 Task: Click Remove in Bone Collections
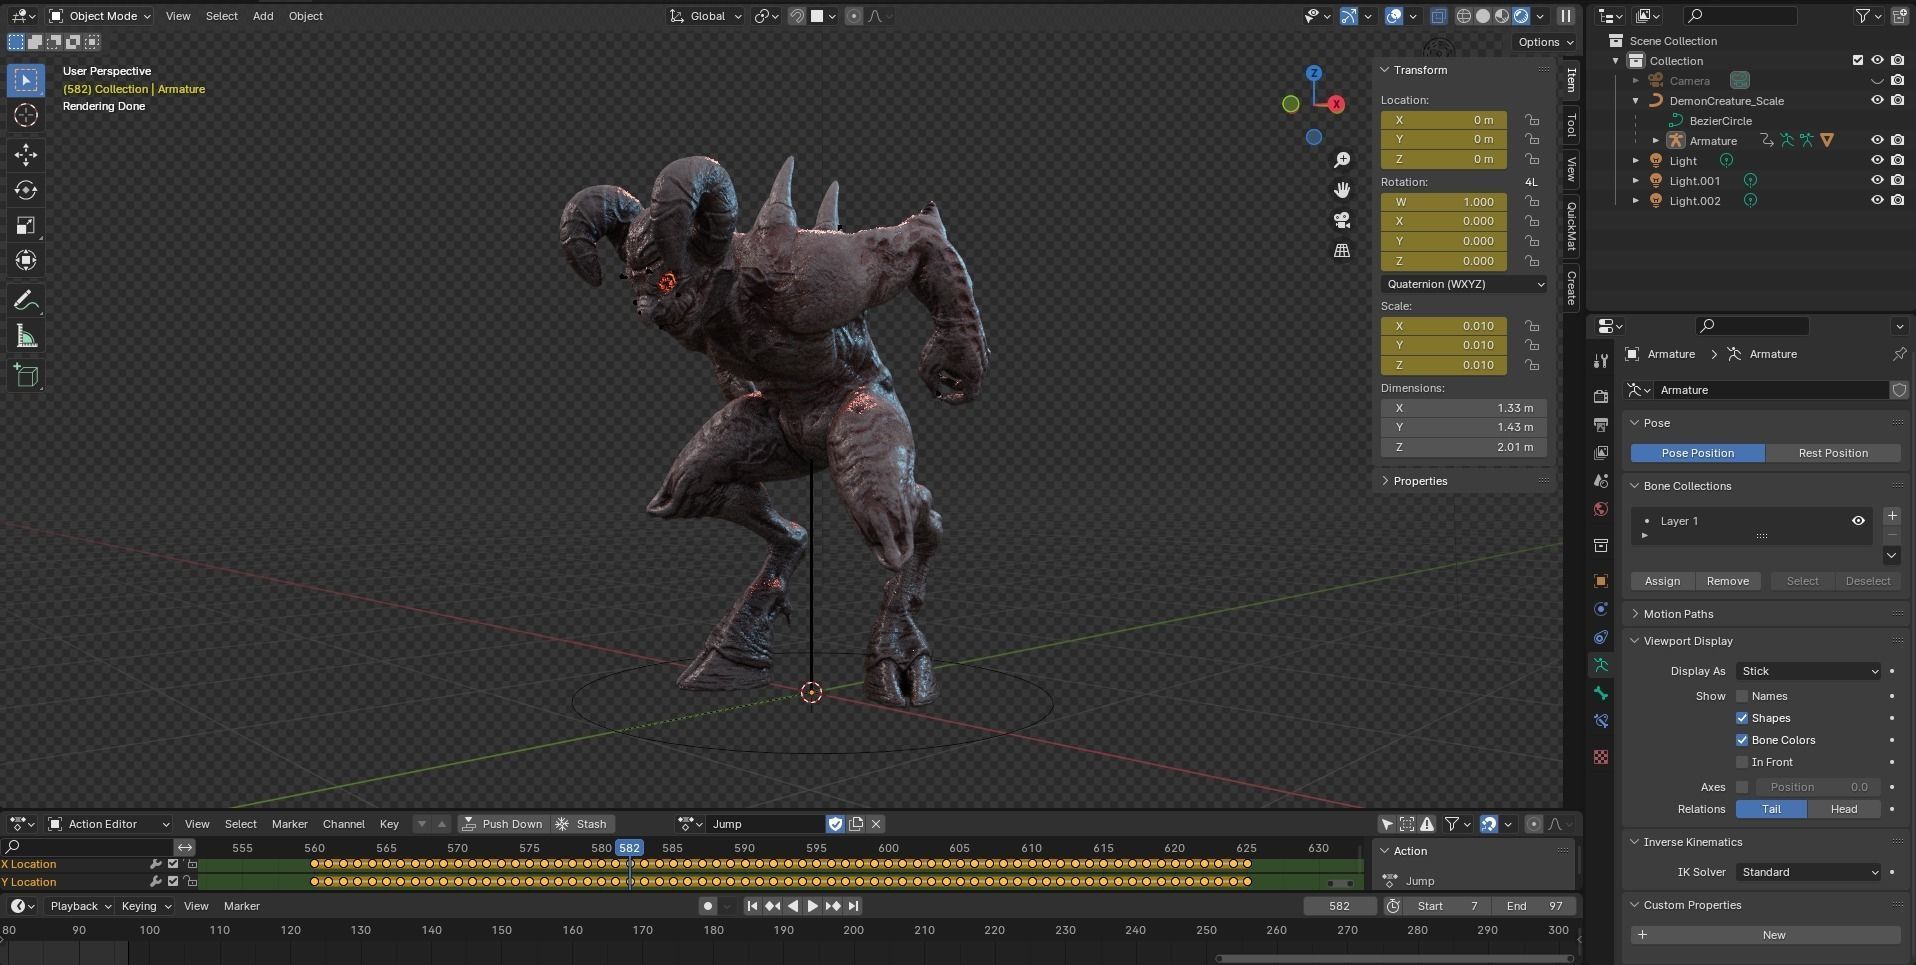1727,581
